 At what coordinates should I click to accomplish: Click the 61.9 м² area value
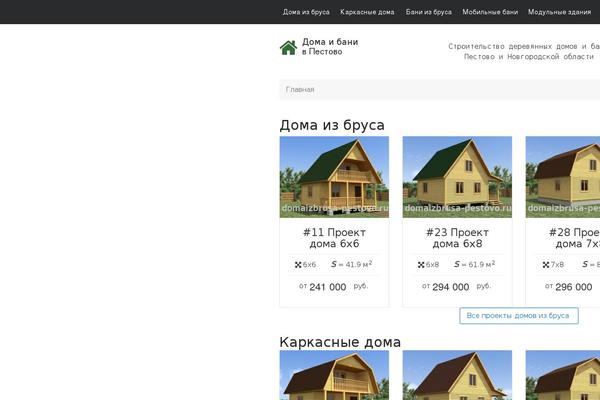pyautogui.click(x=482, y=264)
